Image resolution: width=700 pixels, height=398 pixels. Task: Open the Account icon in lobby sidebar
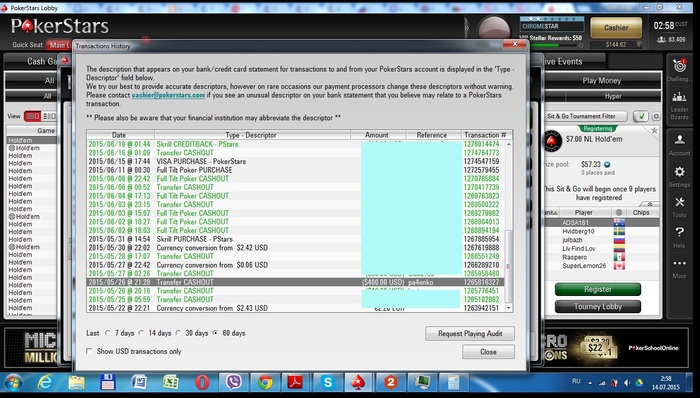pos(679,140)
